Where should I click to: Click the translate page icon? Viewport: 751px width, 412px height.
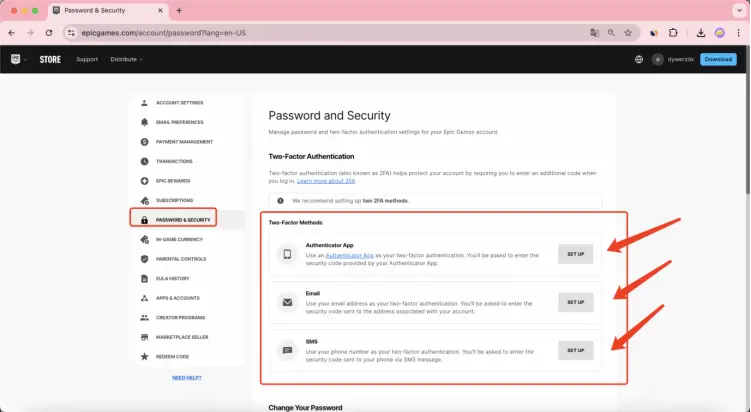pos(594,33)
